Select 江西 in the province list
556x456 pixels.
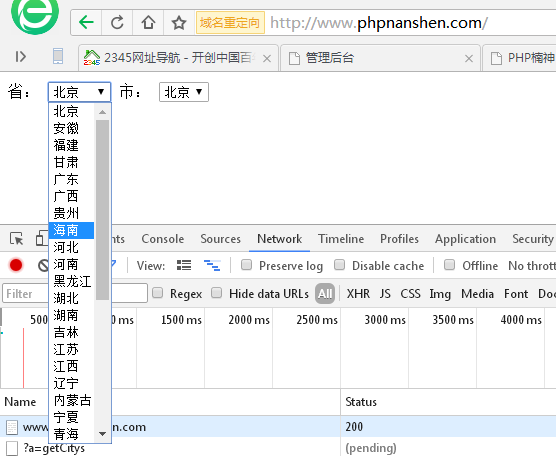[x=72, y=367]
